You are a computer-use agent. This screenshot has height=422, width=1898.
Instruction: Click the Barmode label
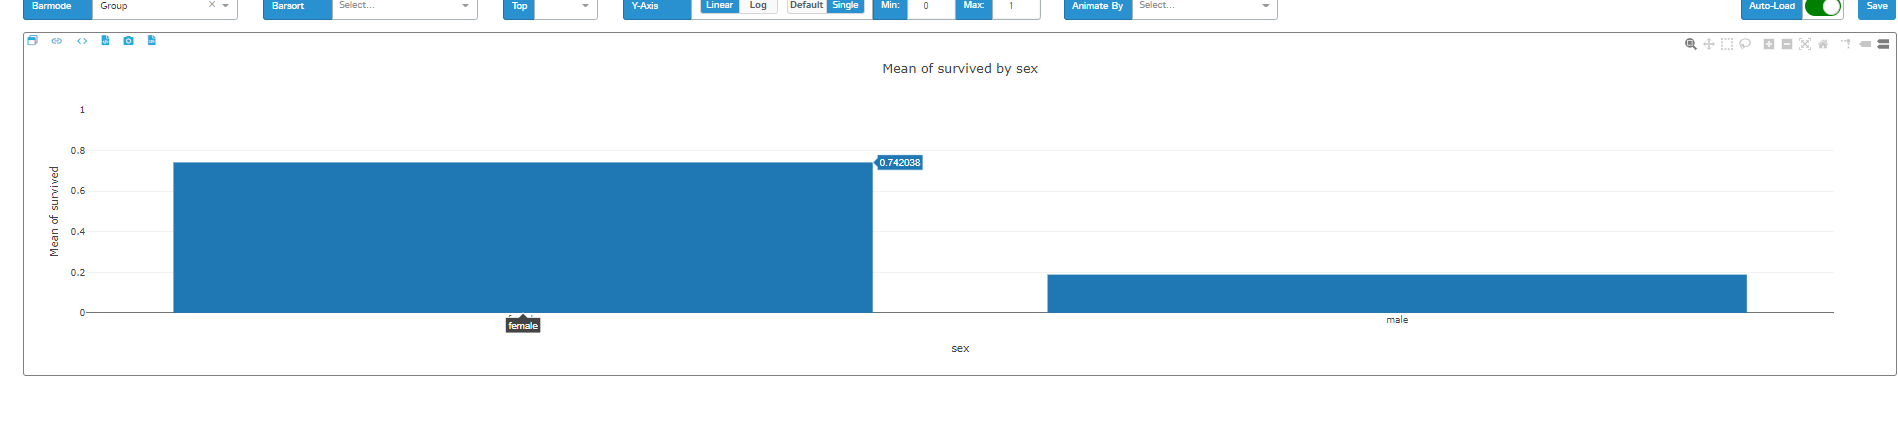pos(58,7)
